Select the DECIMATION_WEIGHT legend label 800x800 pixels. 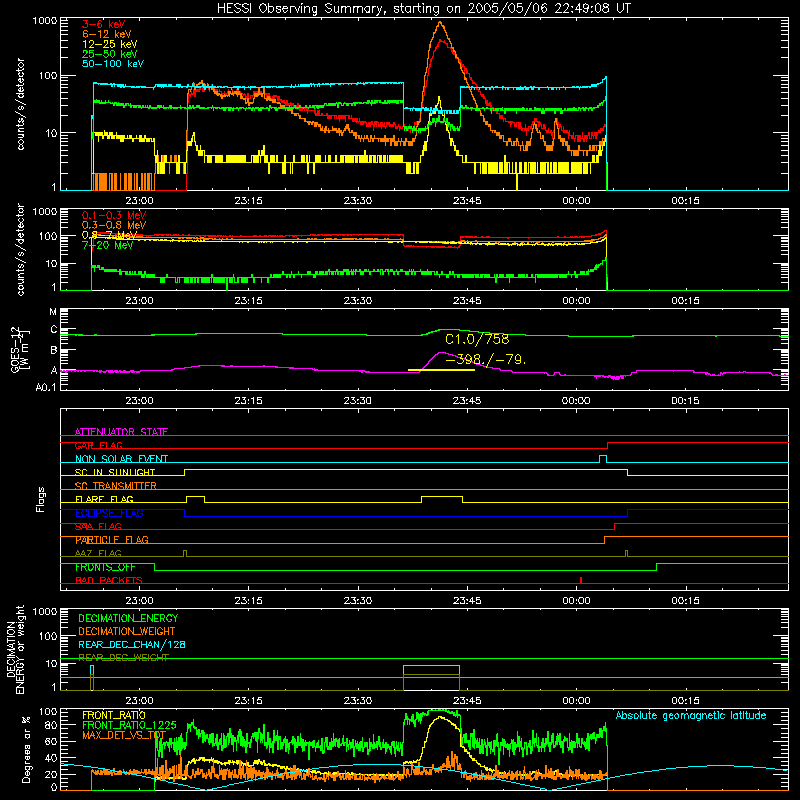click(x=127, y=632)
